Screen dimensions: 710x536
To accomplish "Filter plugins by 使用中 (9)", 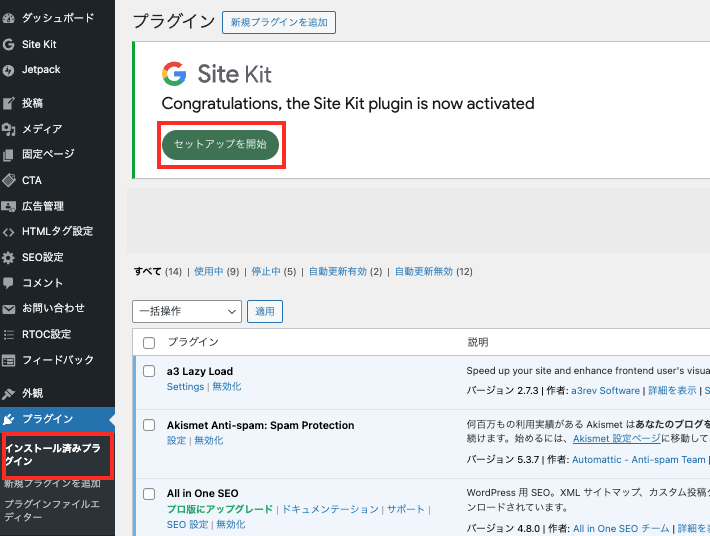I will tap(216, 272).
